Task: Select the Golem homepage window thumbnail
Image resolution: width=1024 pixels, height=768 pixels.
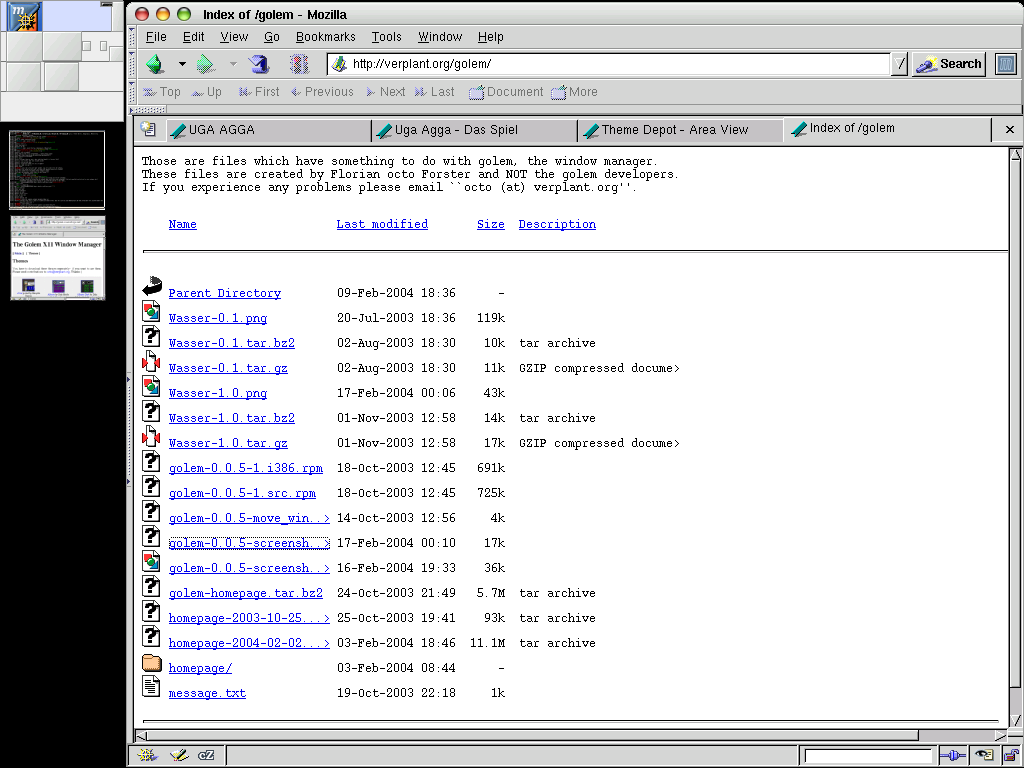Action: [57, 258]
